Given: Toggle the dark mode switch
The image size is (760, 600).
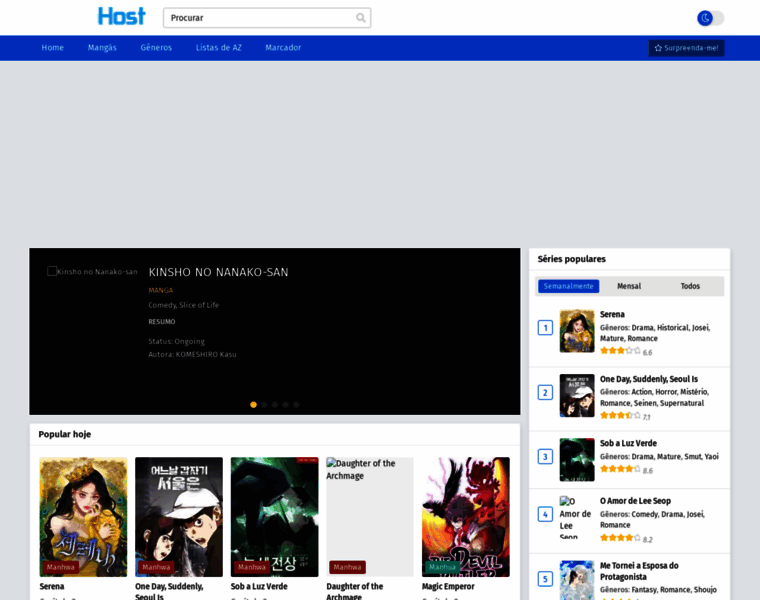Looking at the screenshot, I should (x=710, y=18).
